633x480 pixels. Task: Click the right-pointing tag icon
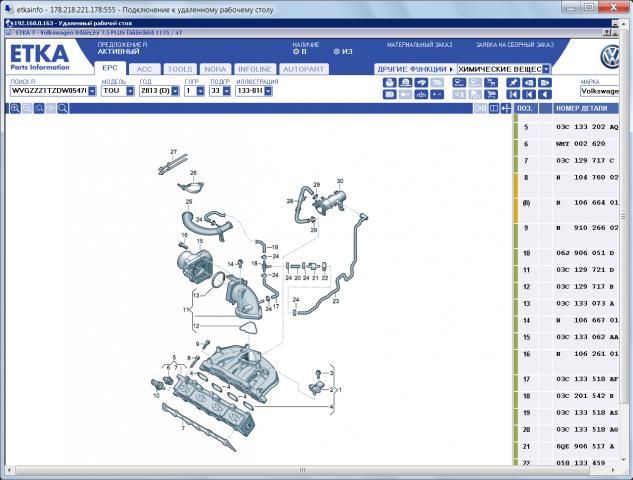[x=545, y=83]
